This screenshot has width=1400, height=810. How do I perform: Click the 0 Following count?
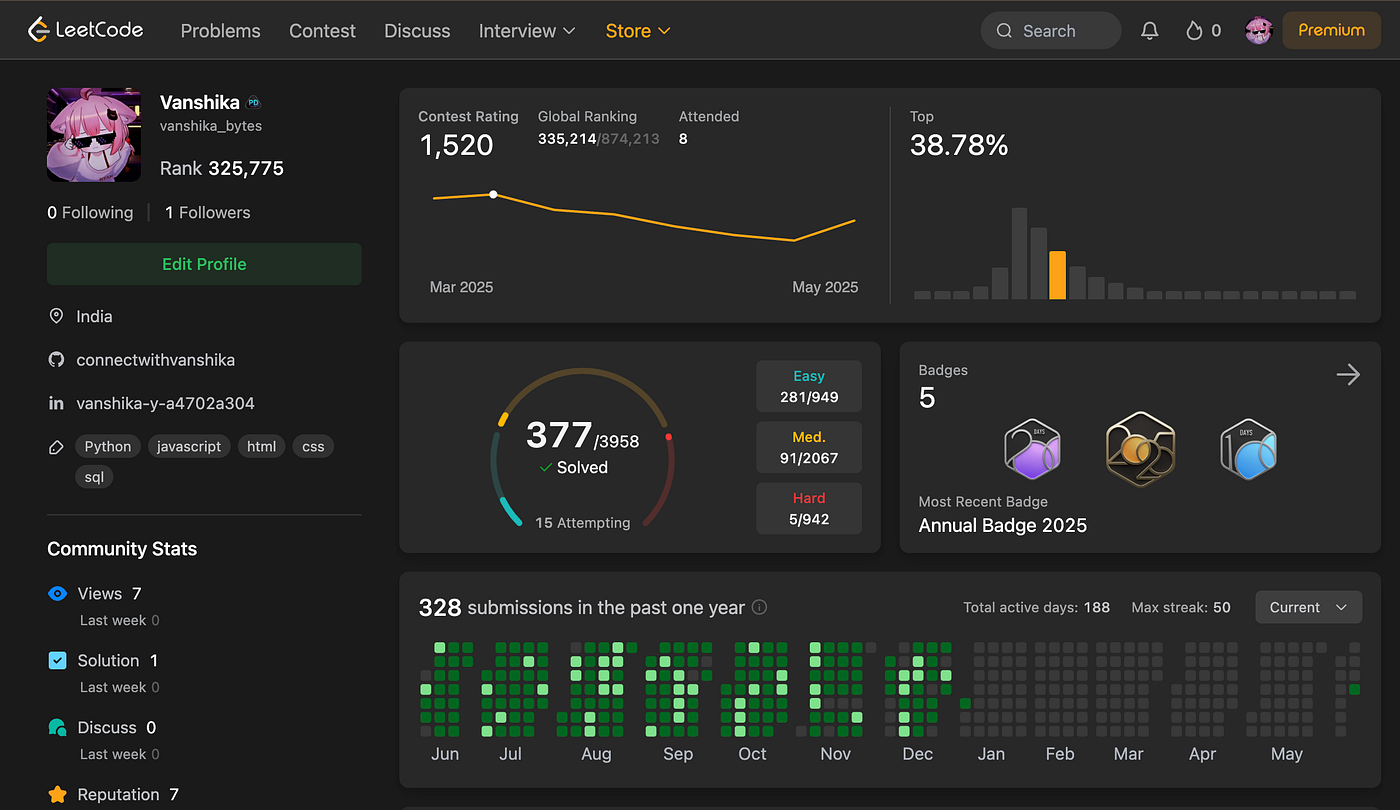coord(90,213)
